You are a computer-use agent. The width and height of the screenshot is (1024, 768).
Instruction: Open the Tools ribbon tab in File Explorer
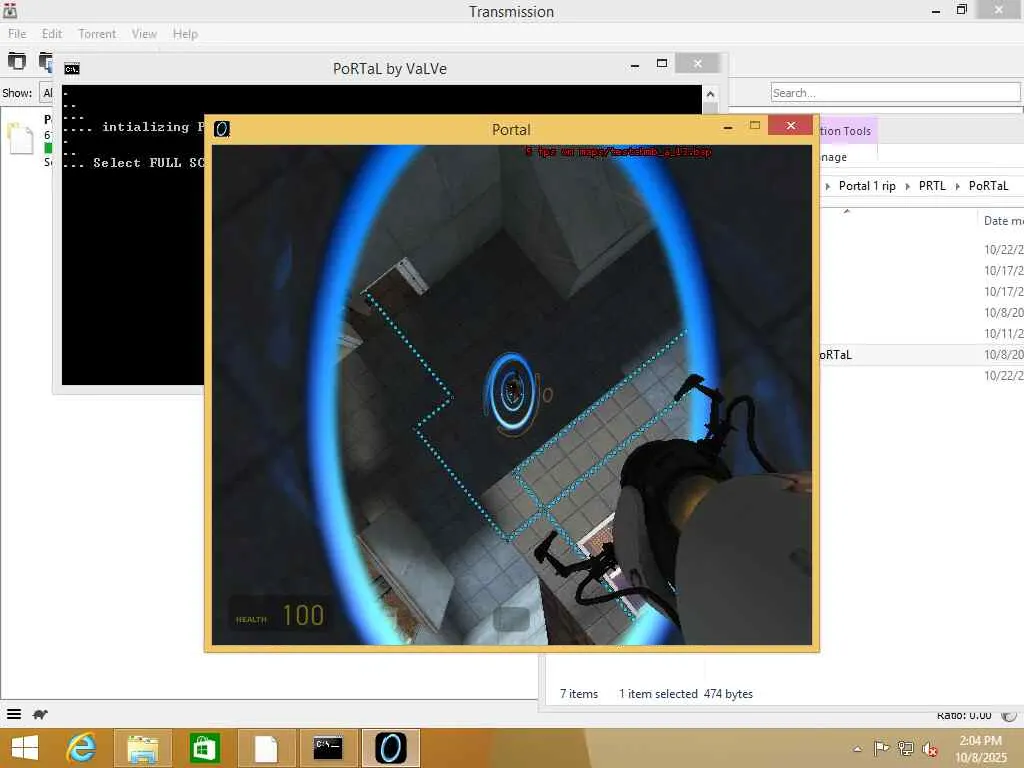844,131
